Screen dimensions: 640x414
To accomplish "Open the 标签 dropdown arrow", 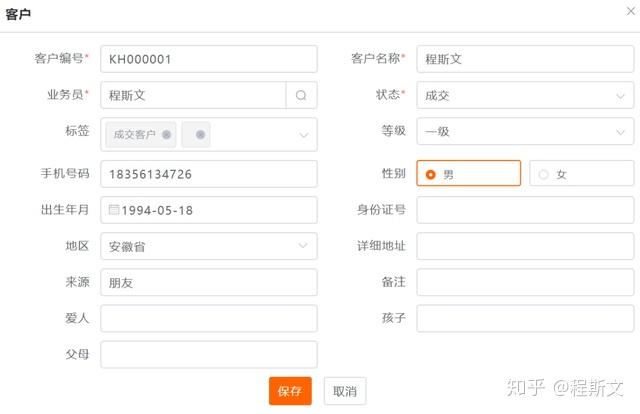I will point(303,134).
